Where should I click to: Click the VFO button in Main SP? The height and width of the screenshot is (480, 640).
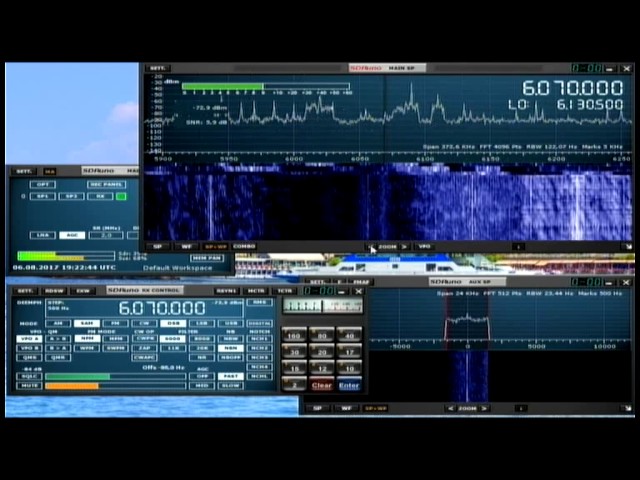coord(424,247)
